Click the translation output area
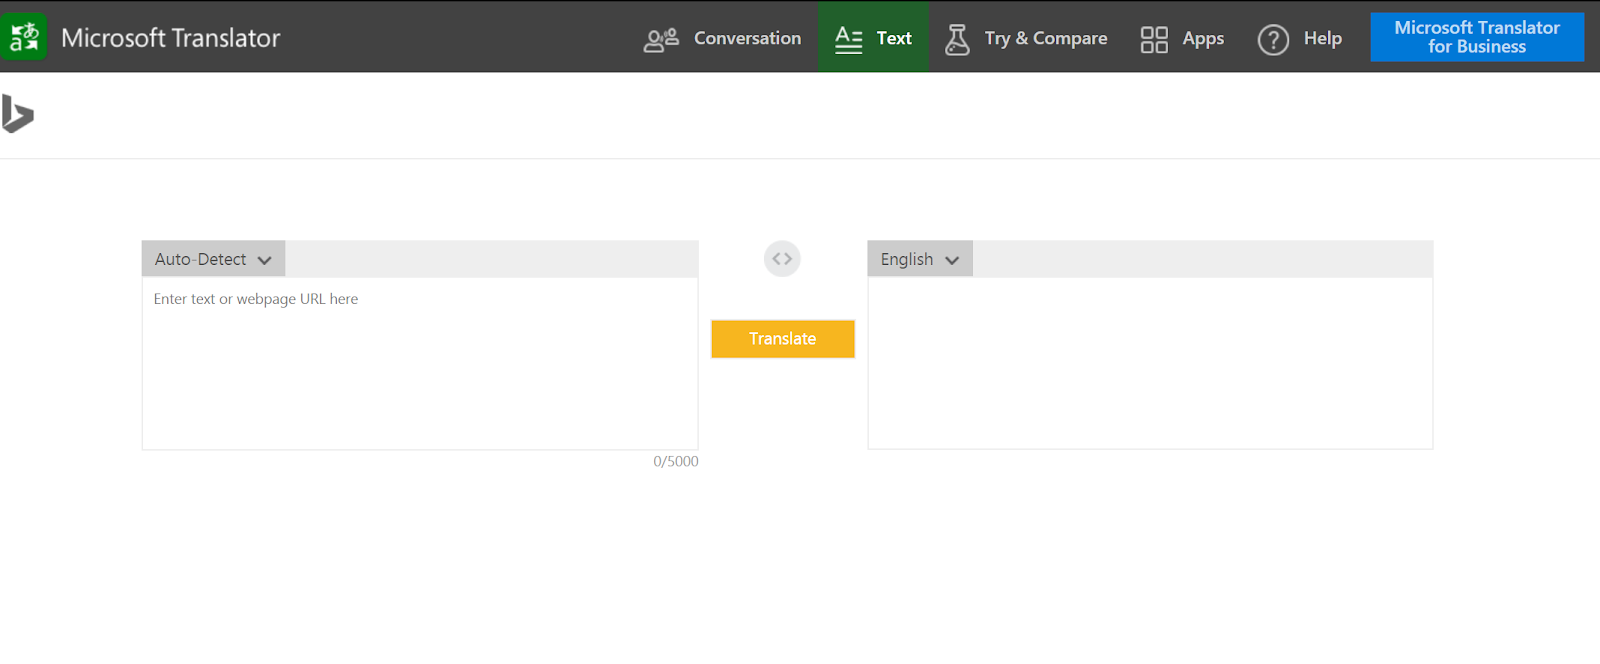This screenshot has height=664, width=1600. click(1150, 363)
